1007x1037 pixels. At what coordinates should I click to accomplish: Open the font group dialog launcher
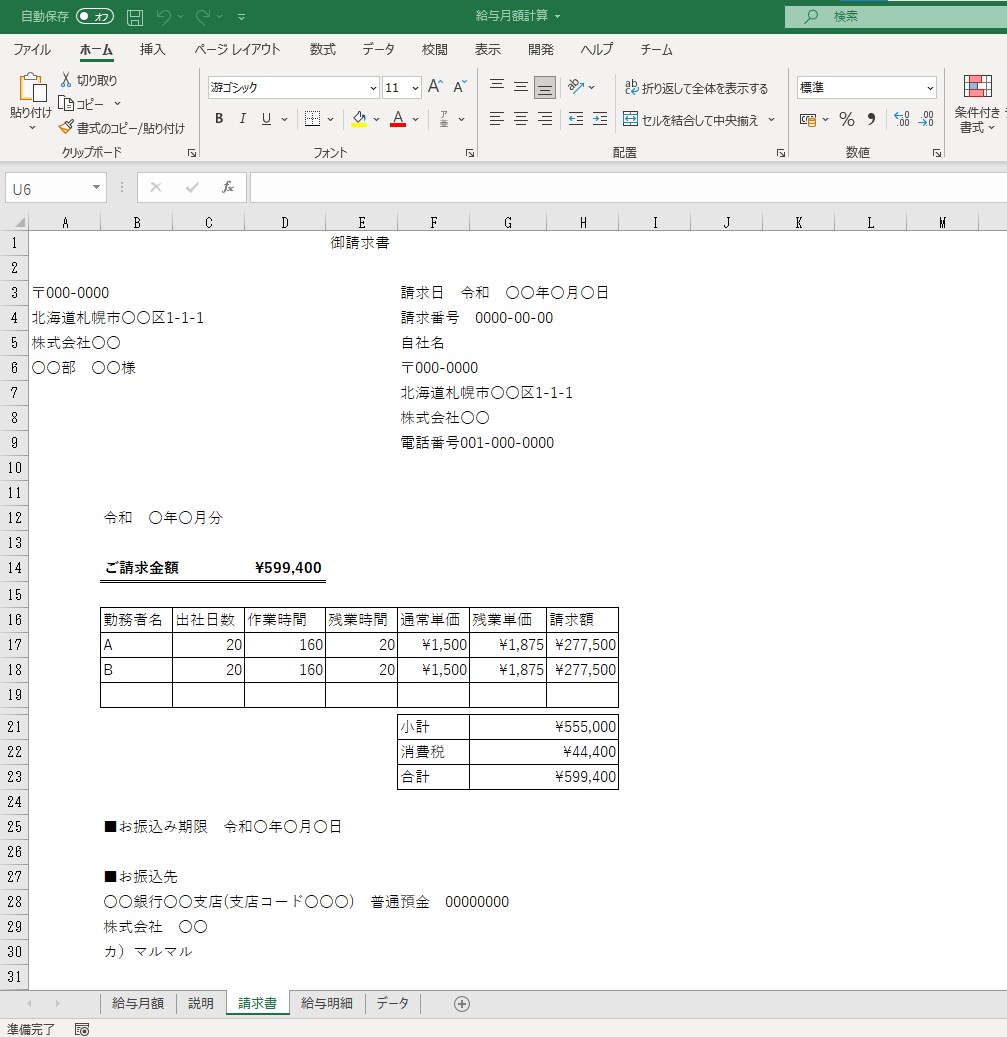click(469, 153)
